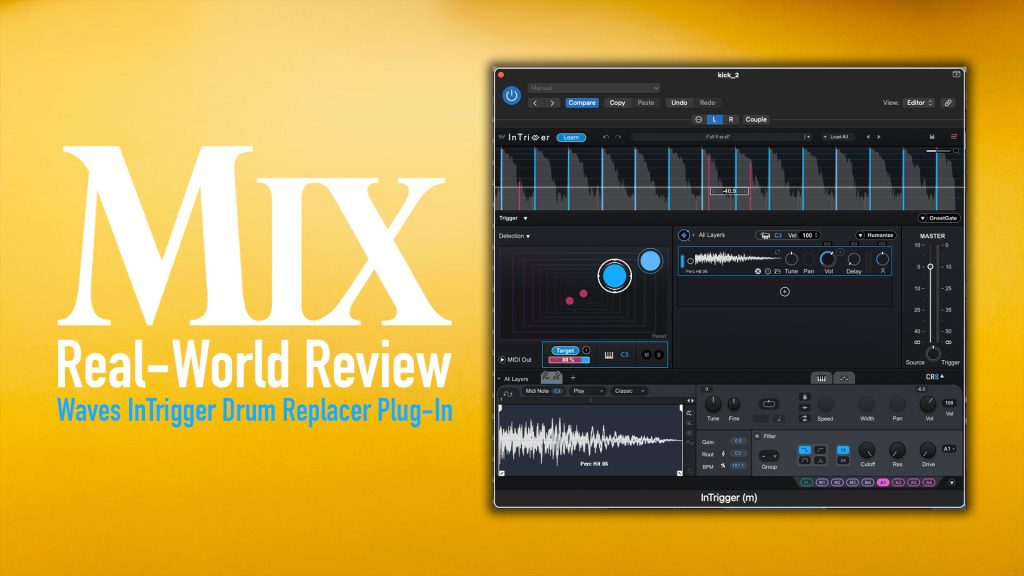Click the loop icon in sample editor

point(507,394)
